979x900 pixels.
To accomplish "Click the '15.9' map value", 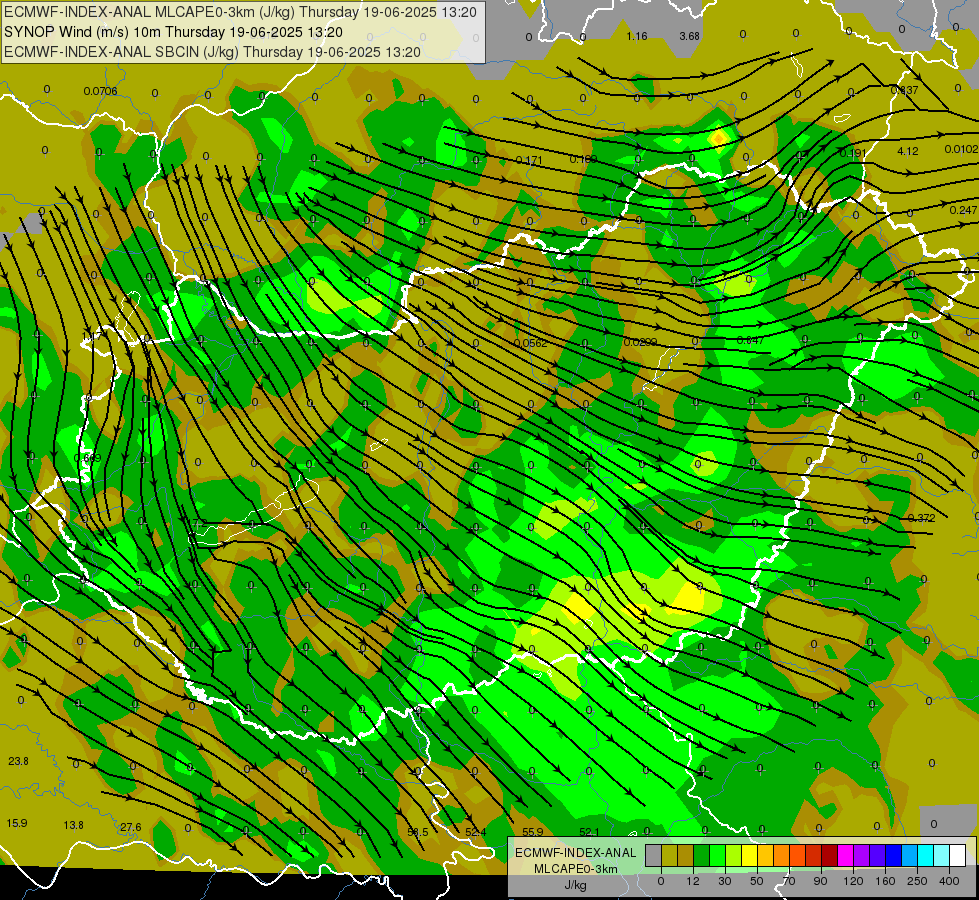I will tap(17, 823).
